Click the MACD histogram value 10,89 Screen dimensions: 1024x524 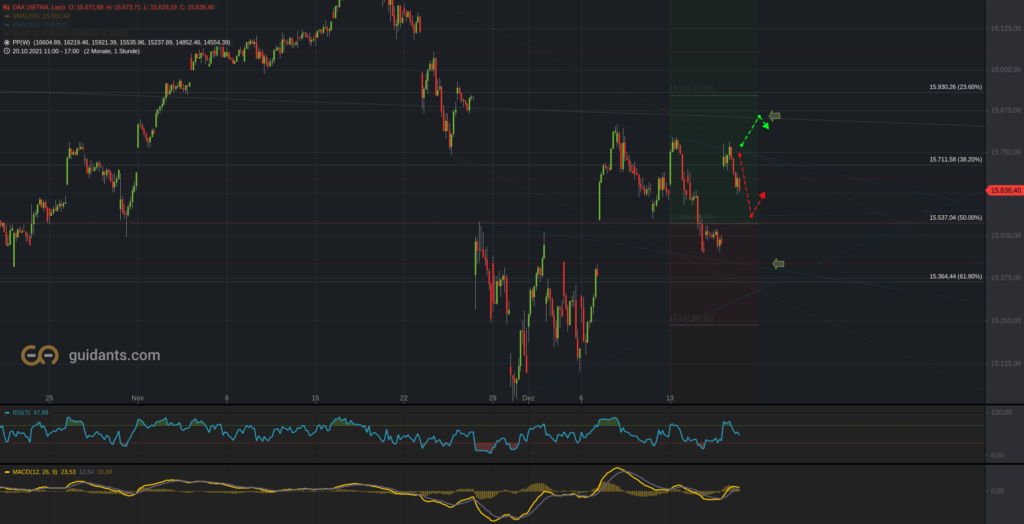click(x=104, y=472)
